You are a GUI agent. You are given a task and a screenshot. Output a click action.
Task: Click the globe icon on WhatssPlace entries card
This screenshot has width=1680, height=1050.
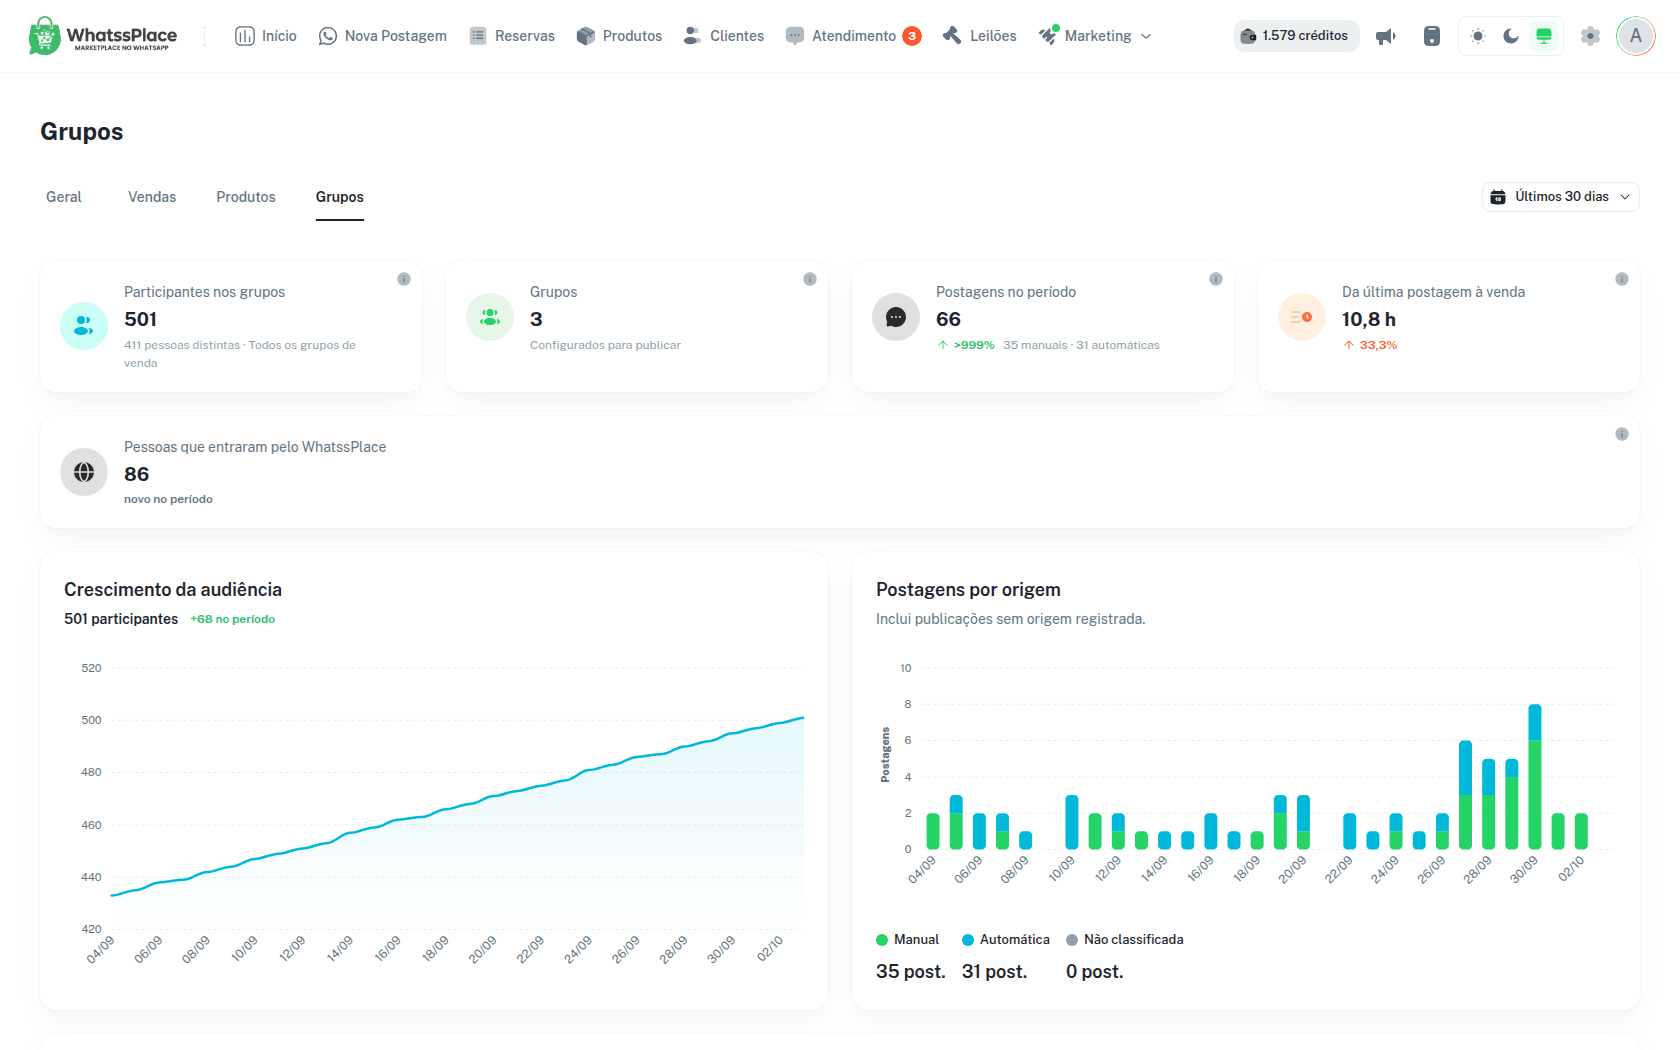click(x=84, y=472)
